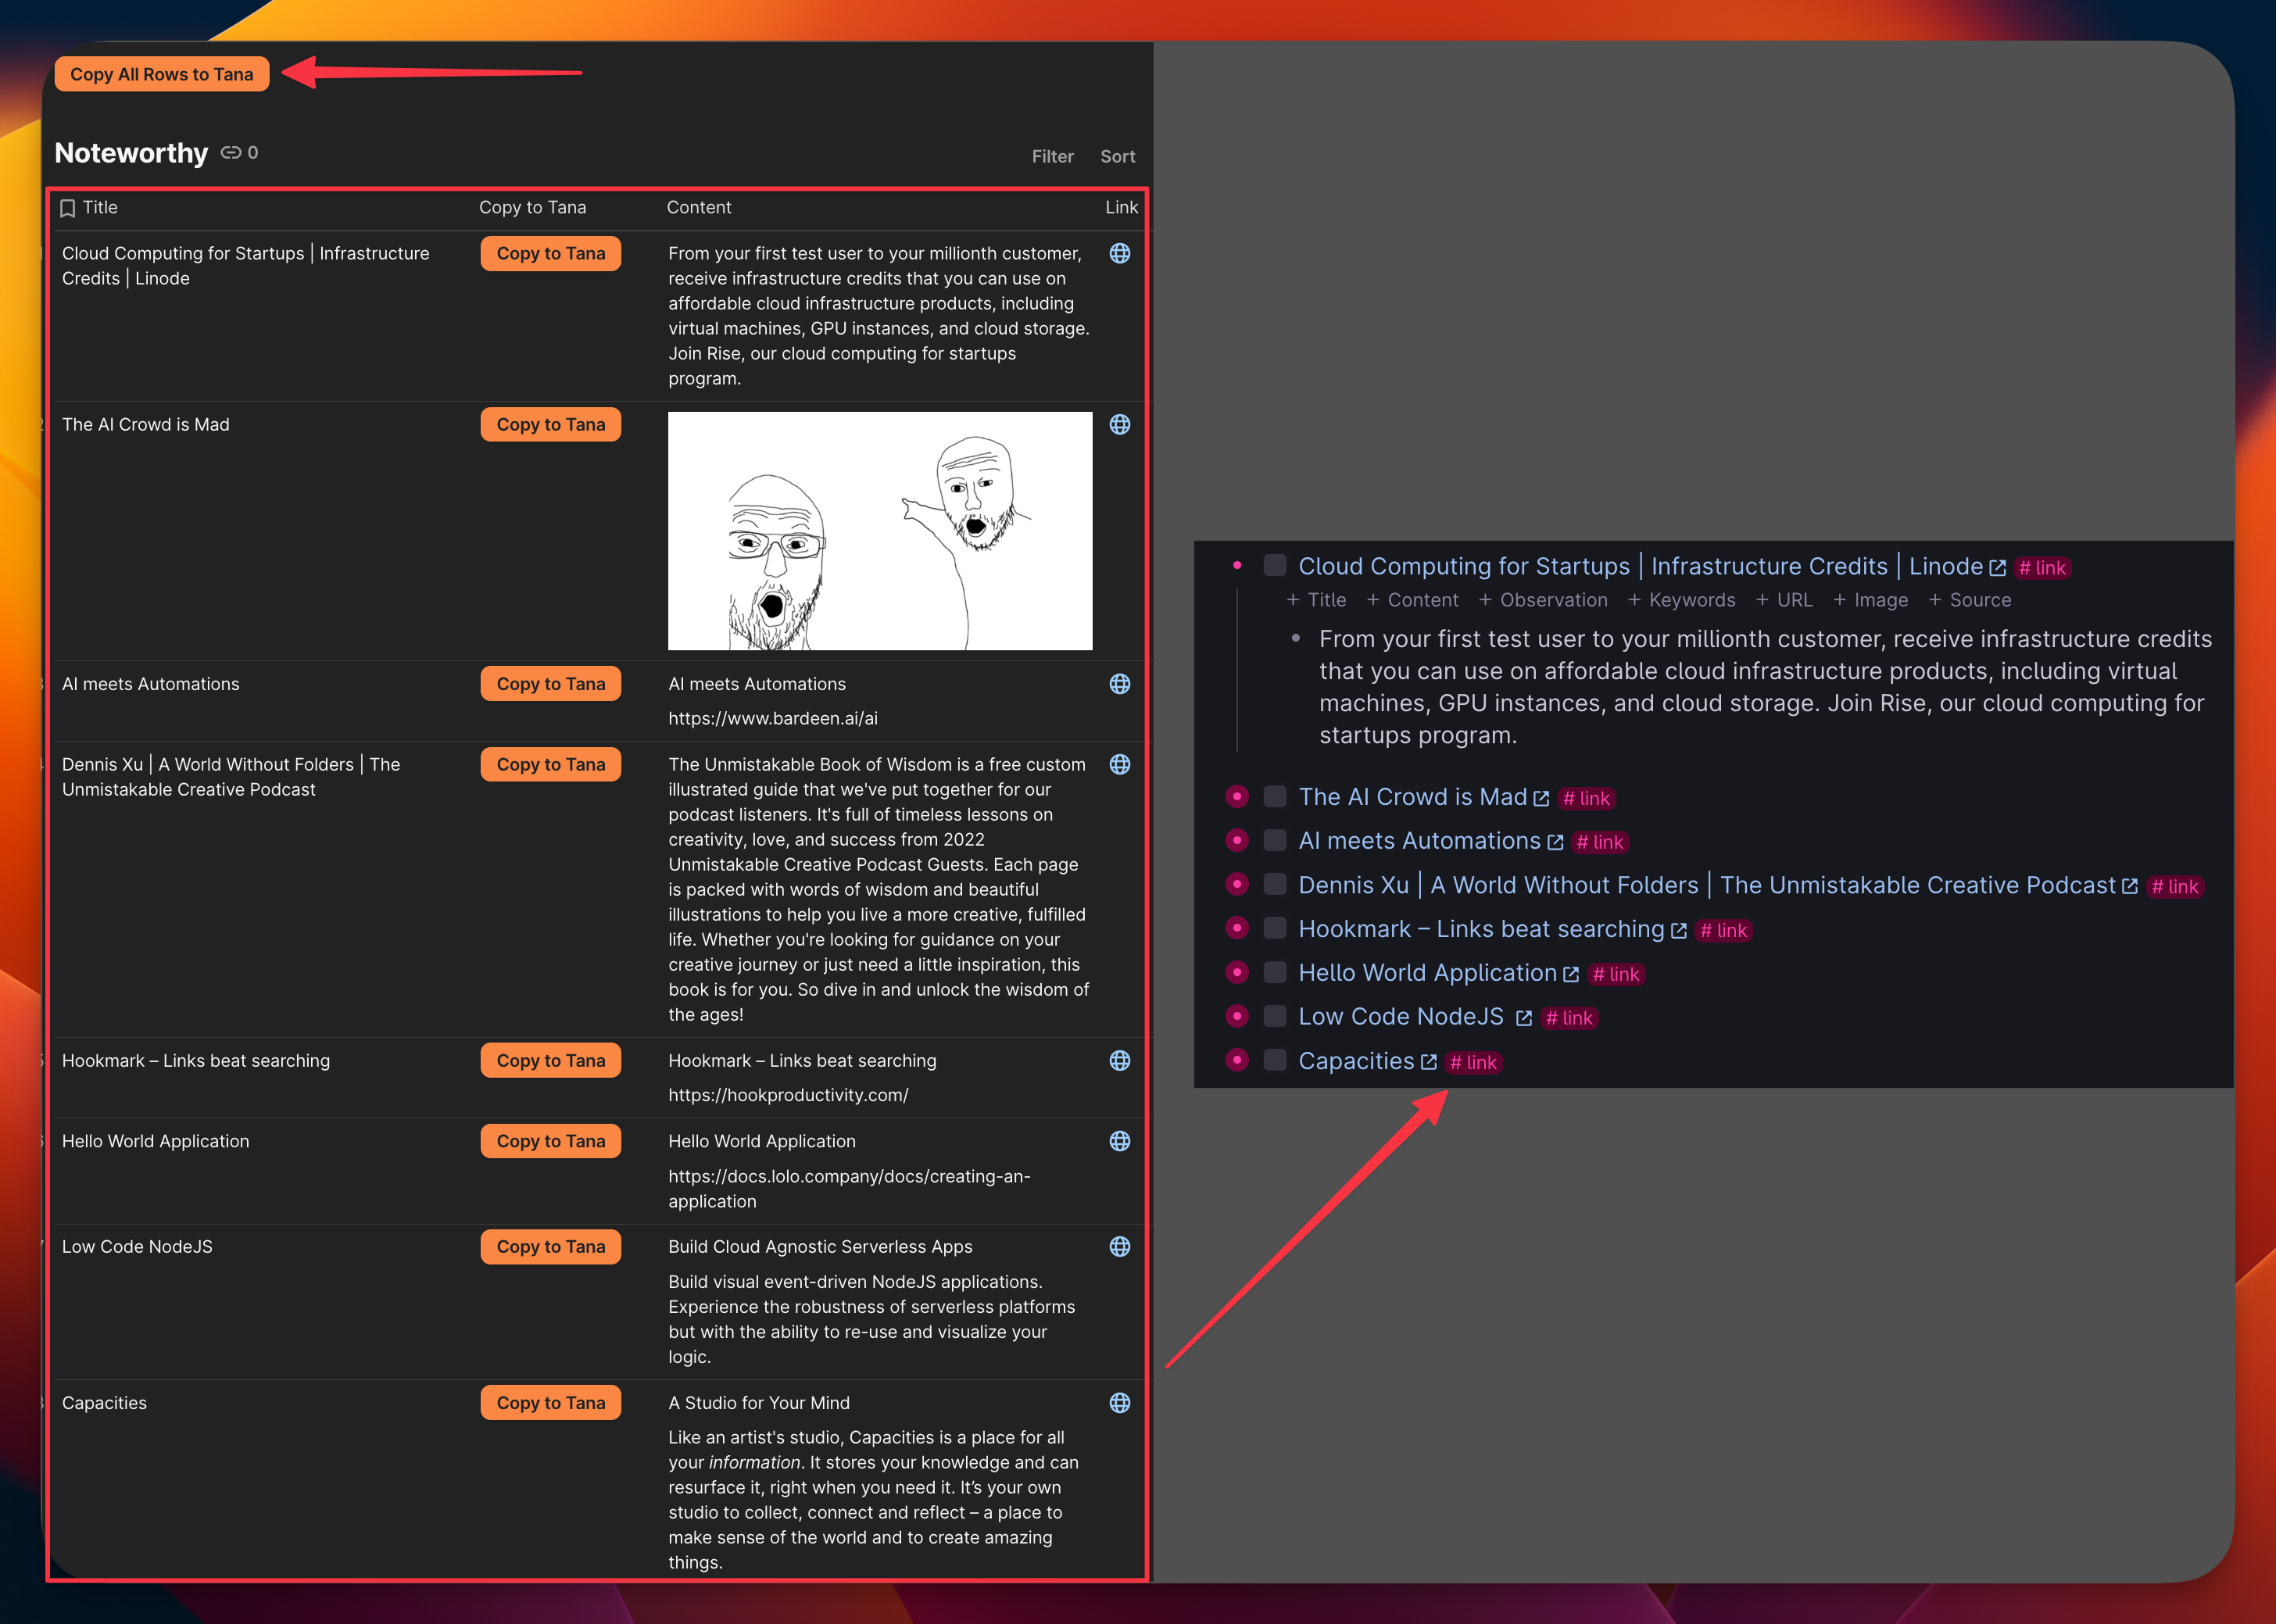The image size is (2276, 1624).
Task: Tick checkbox for The AI Crowd is Mad node
Action: [1275, 796]
